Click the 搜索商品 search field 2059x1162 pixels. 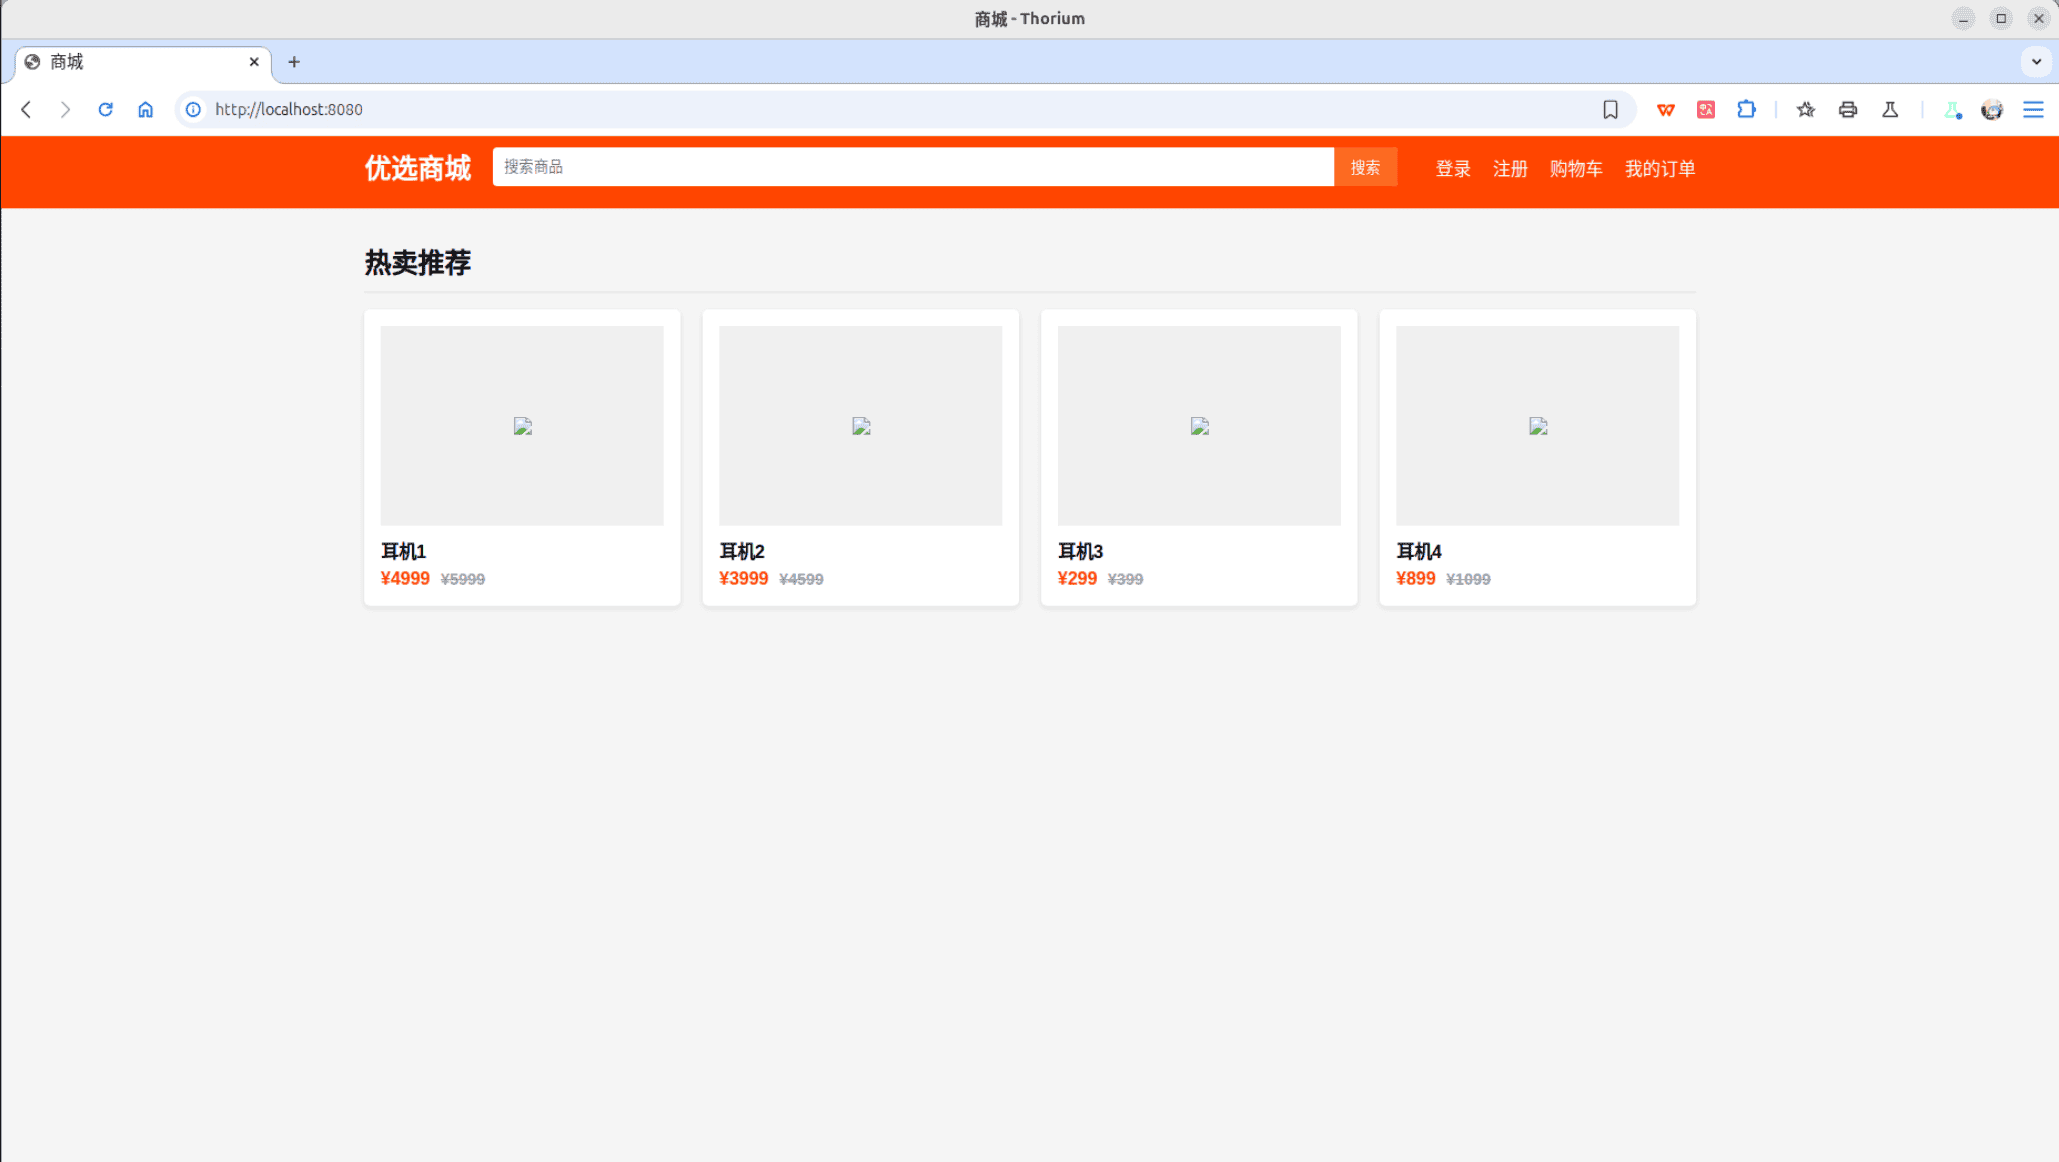tap(913, 167)
